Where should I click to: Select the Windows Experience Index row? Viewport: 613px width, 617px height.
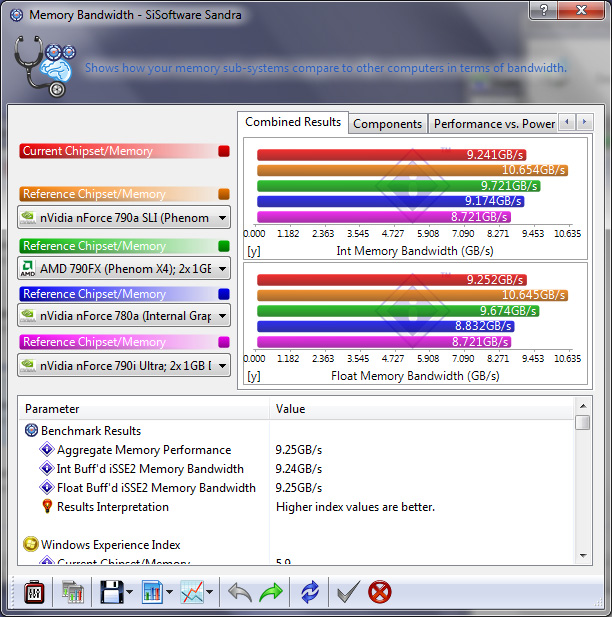(x=296, y=545)
